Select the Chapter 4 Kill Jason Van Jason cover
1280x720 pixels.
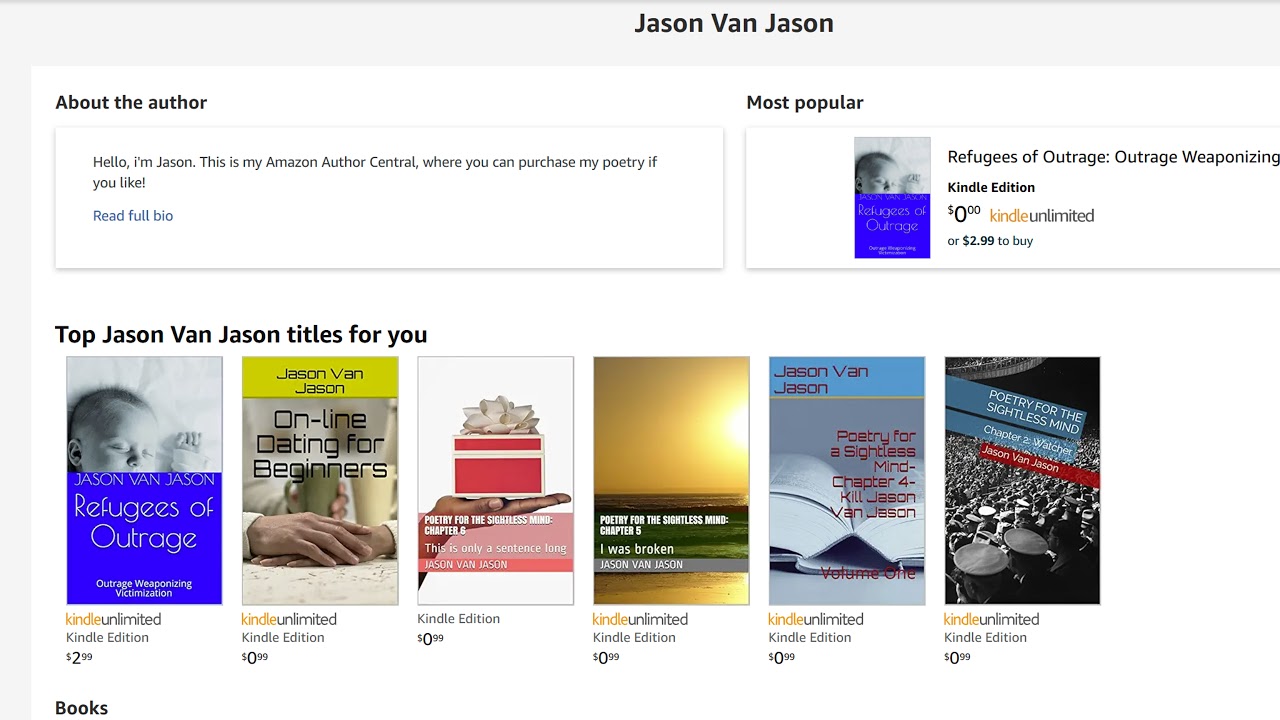847,480
